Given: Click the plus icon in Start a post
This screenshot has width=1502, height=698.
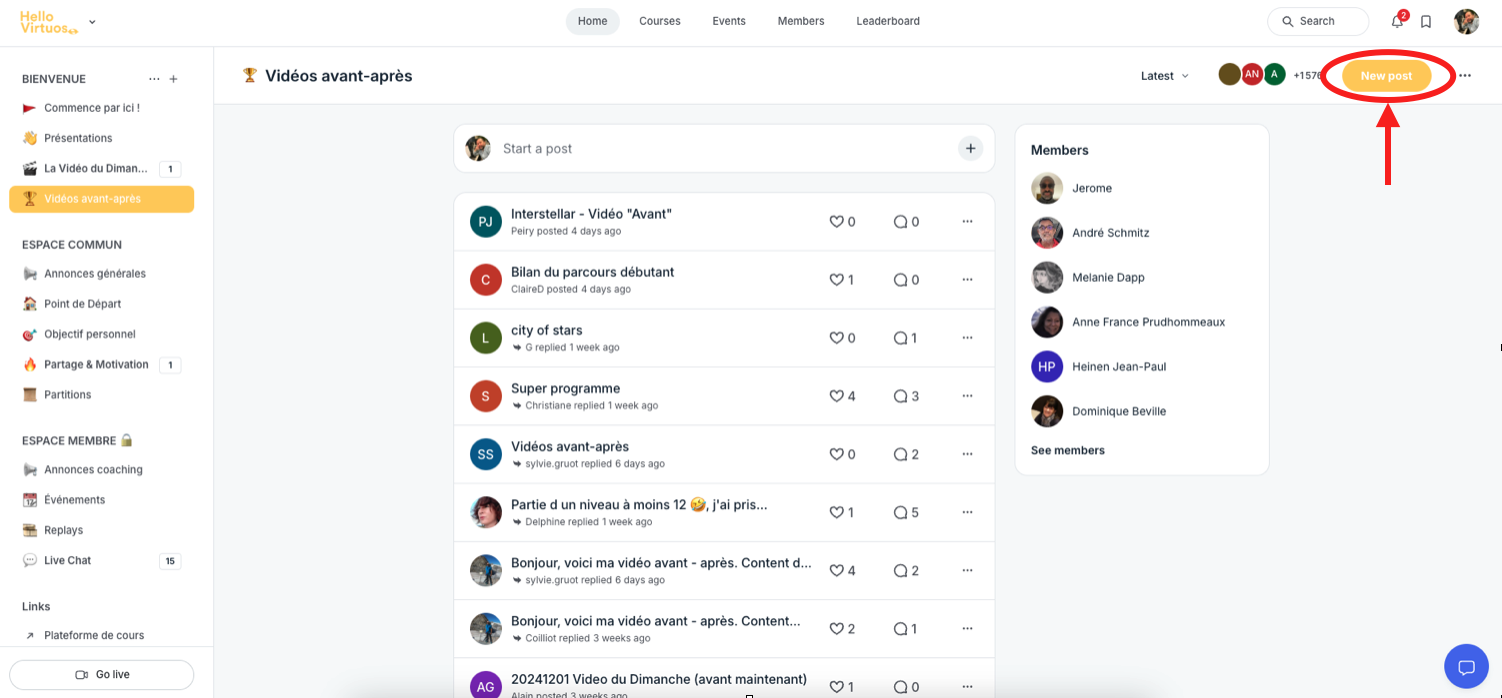Looking at the screenshot, I should (970, 148).
